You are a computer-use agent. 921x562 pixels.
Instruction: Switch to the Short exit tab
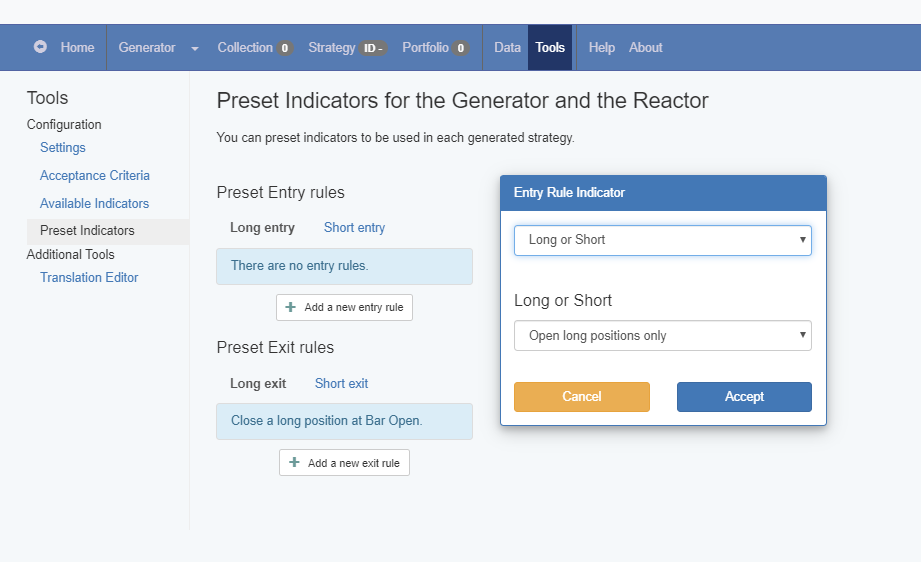[341, 383]
